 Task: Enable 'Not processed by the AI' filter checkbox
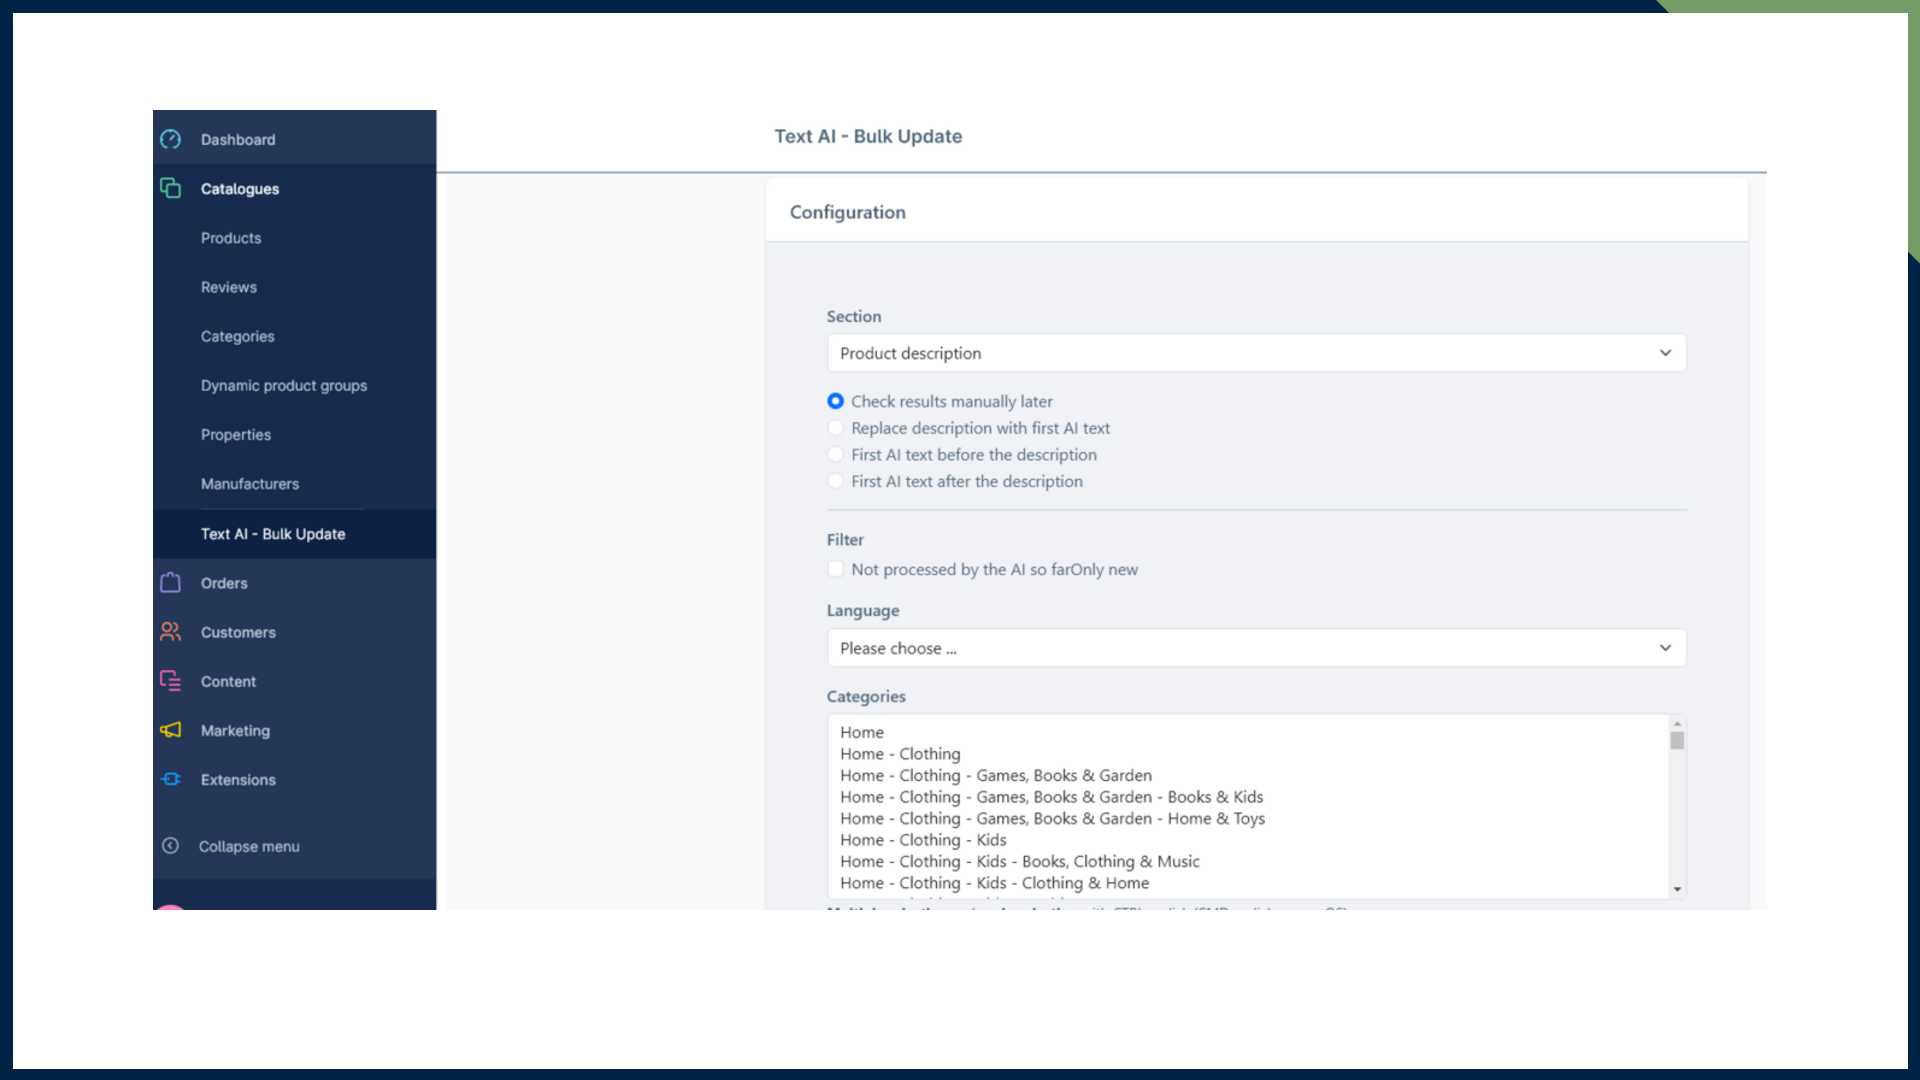click(836, 569)
